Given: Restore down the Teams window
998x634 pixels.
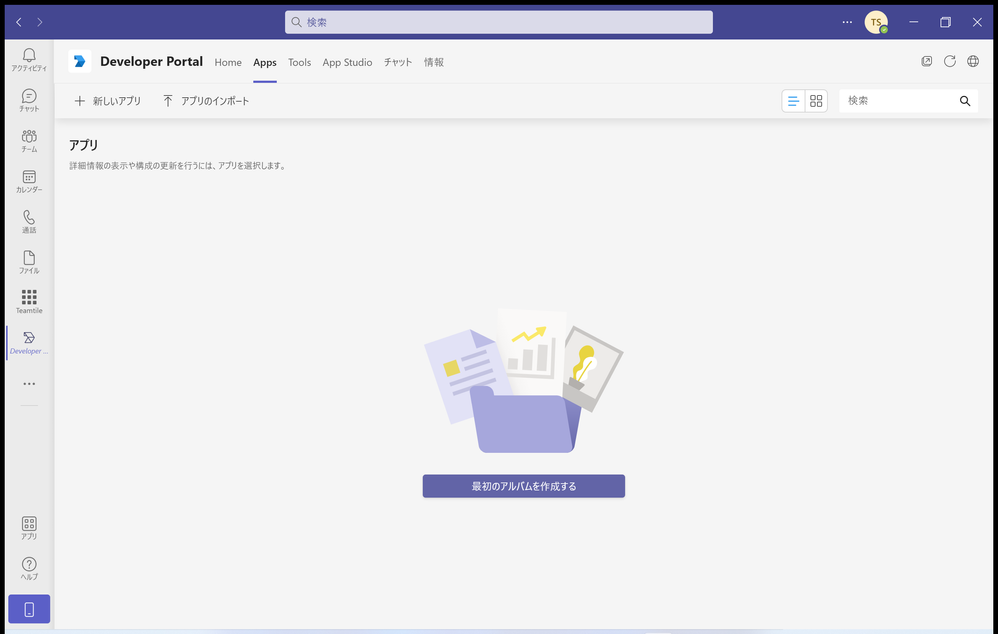Looking at the screenshot, I should tap(945, 22).
